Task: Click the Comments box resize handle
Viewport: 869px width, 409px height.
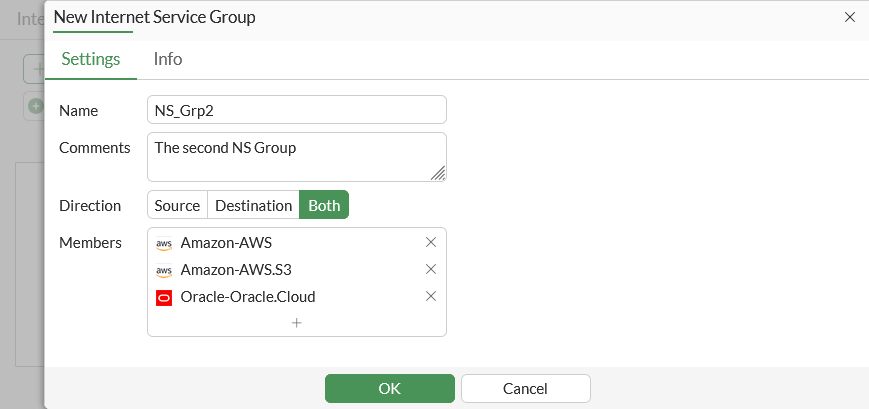Action: tap(438, 173)
